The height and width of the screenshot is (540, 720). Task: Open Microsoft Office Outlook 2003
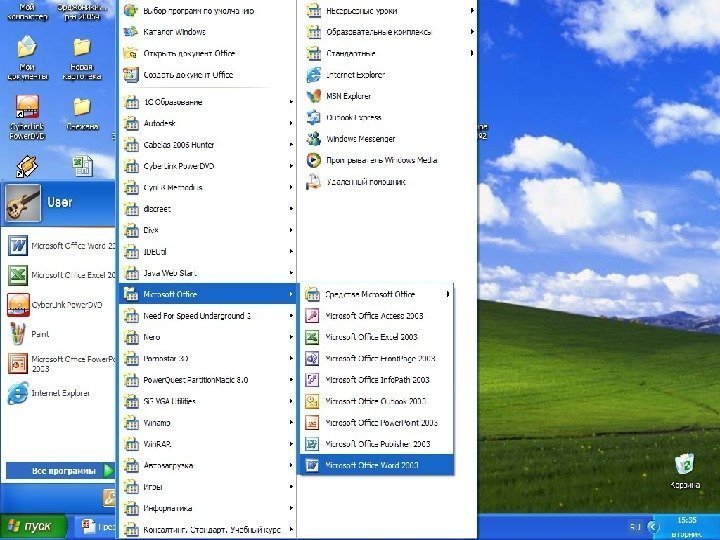click(x=377, y=401)
